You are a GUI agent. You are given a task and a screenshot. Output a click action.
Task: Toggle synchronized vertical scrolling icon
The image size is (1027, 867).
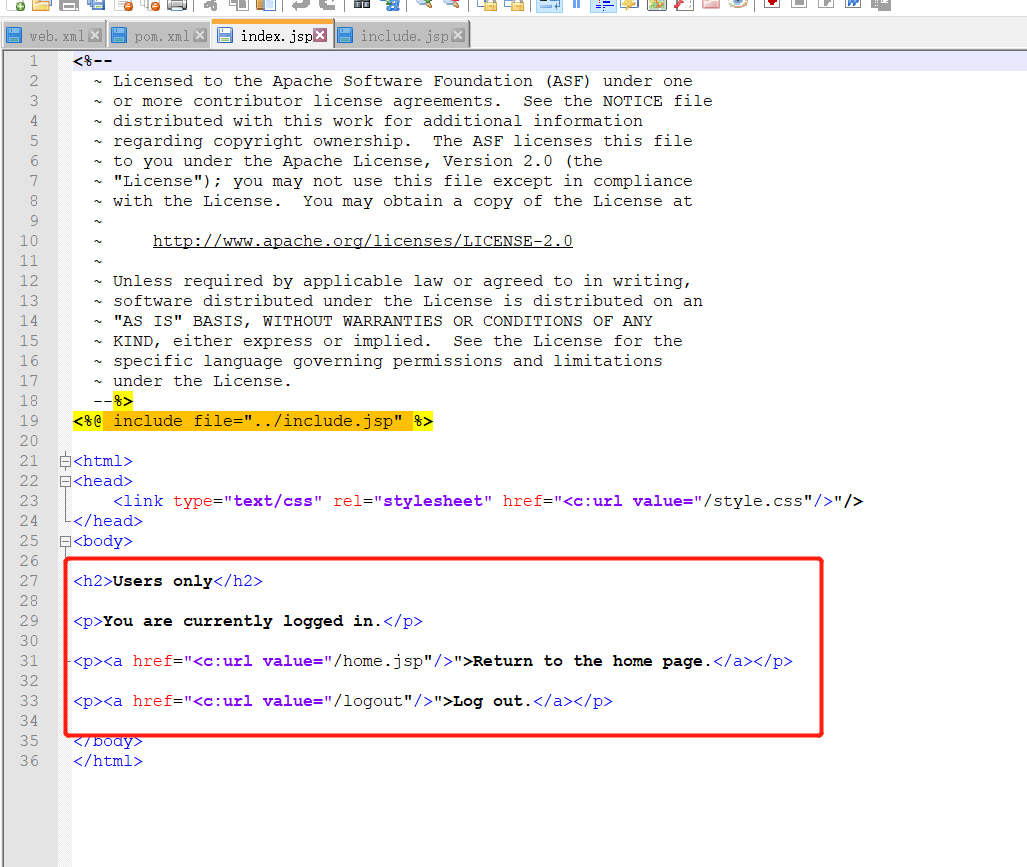[x=487, y=4]
